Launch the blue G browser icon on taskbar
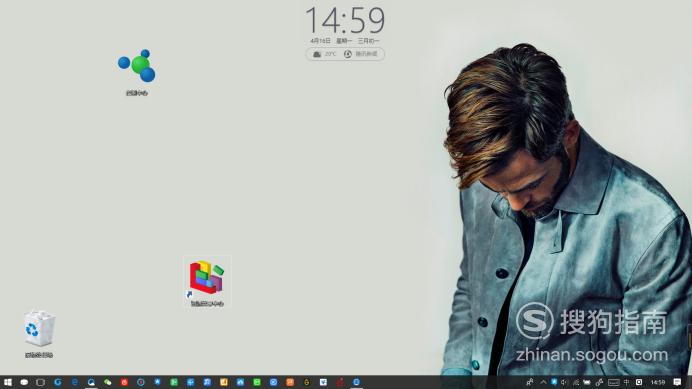The width and height of the screenshot is (692, 389). click(57, 382)
